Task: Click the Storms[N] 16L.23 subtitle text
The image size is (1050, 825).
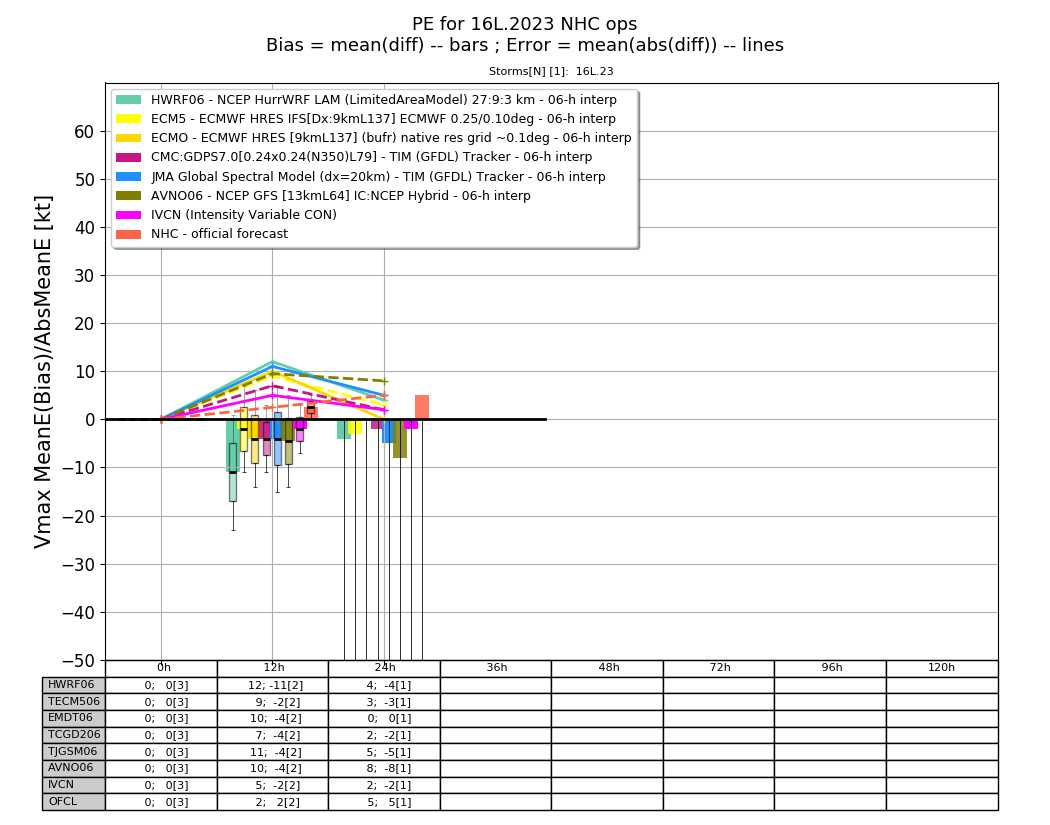Action: [x=551, y=71]
